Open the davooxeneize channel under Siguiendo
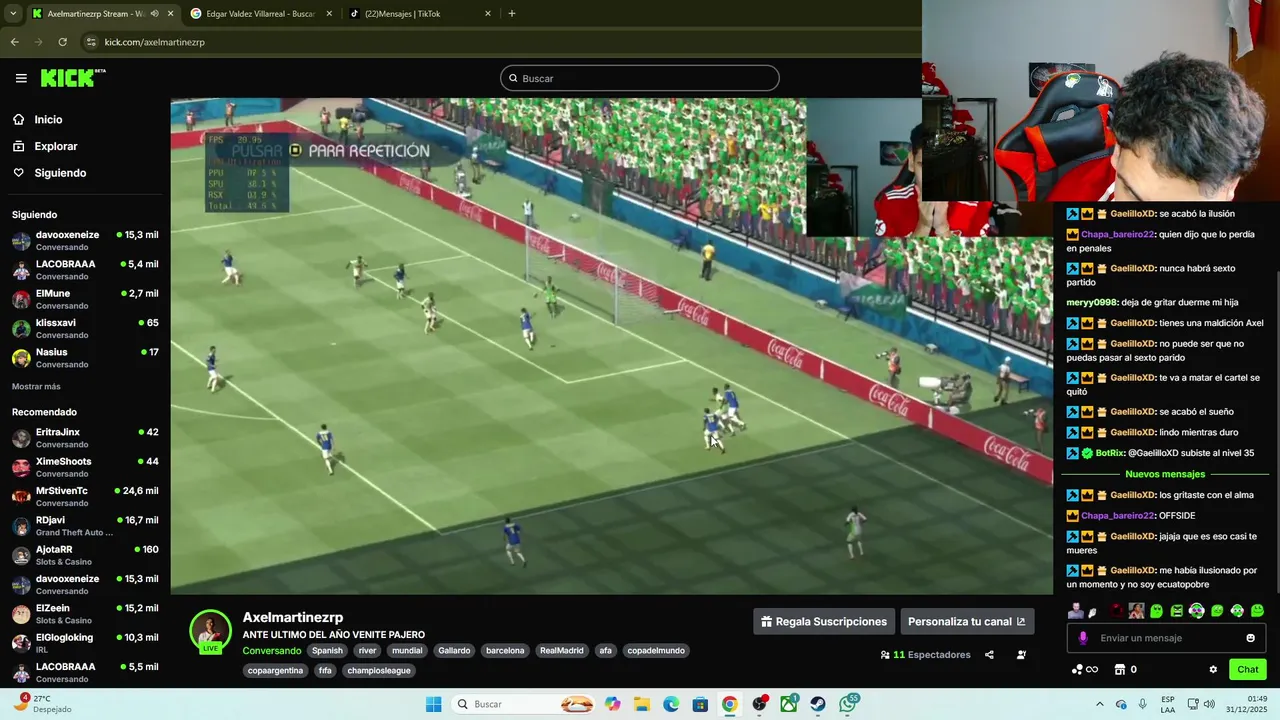 click(85, 240)
